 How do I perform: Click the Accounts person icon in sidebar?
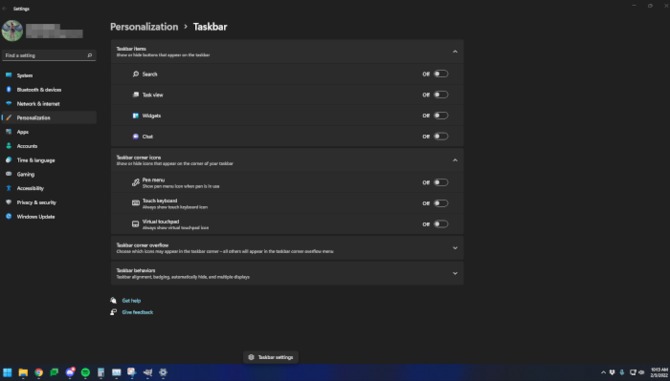pos(9,146)
